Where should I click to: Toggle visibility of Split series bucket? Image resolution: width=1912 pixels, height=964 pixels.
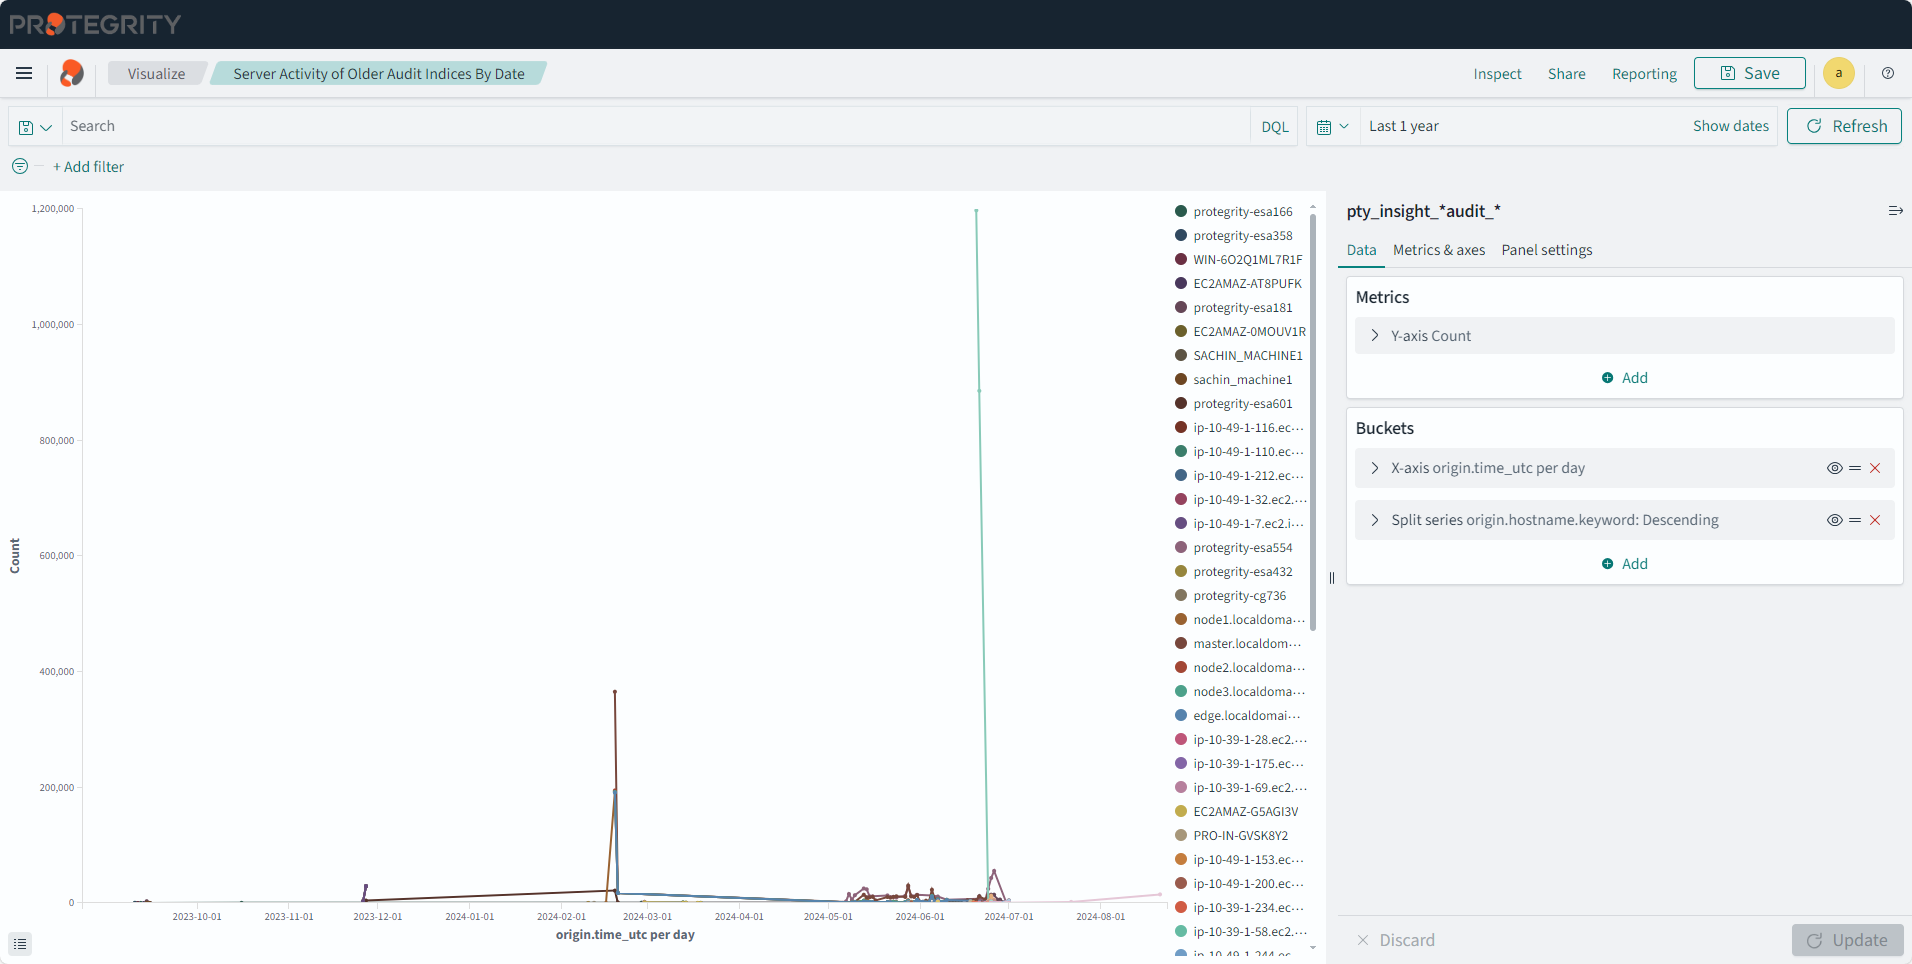click(x=1834, y=520)
